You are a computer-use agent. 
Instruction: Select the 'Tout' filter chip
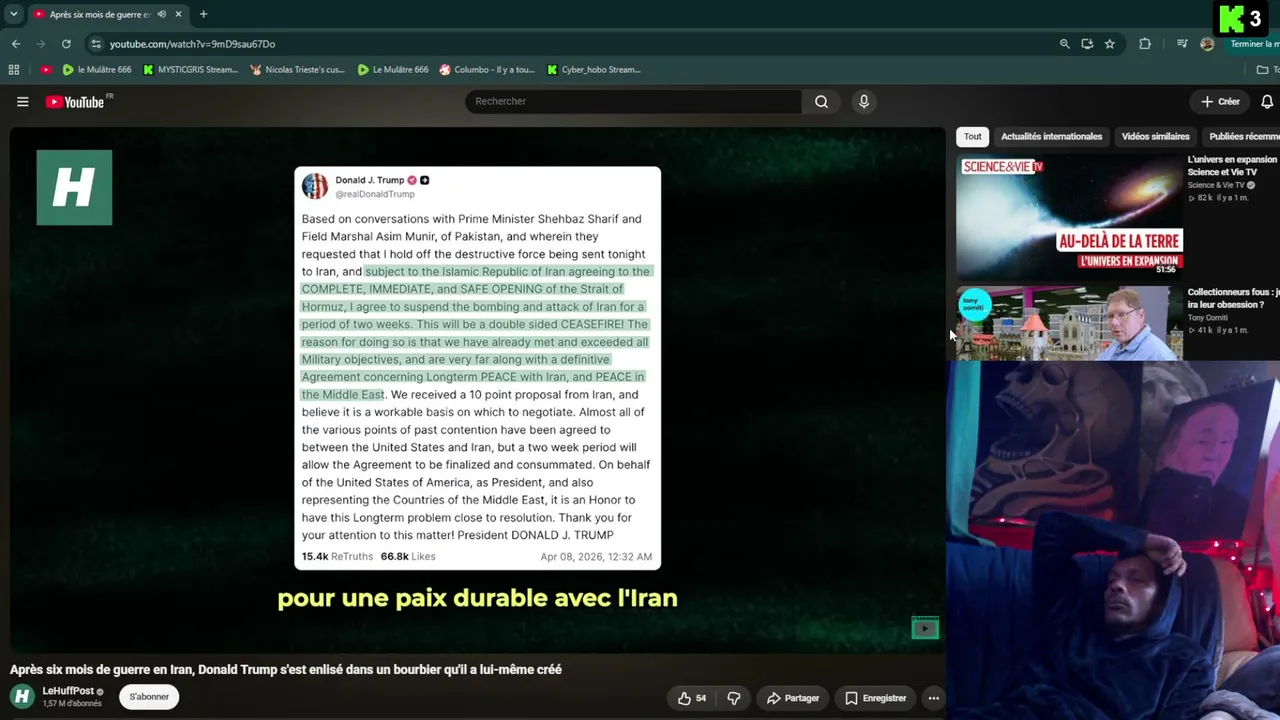(973, 137)
